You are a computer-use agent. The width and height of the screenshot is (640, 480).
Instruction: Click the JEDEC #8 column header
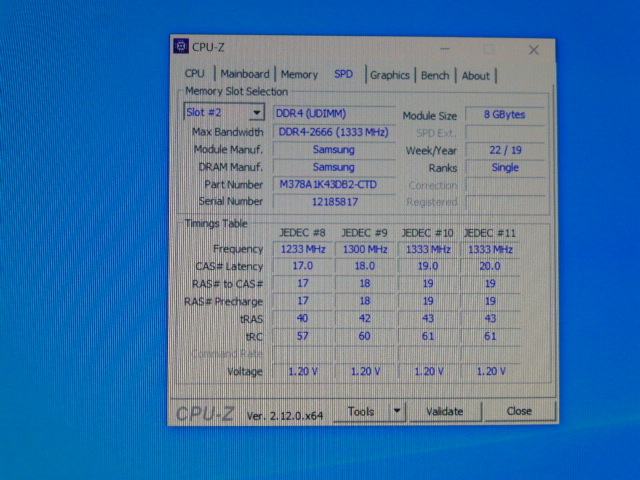tap(302, 233)
